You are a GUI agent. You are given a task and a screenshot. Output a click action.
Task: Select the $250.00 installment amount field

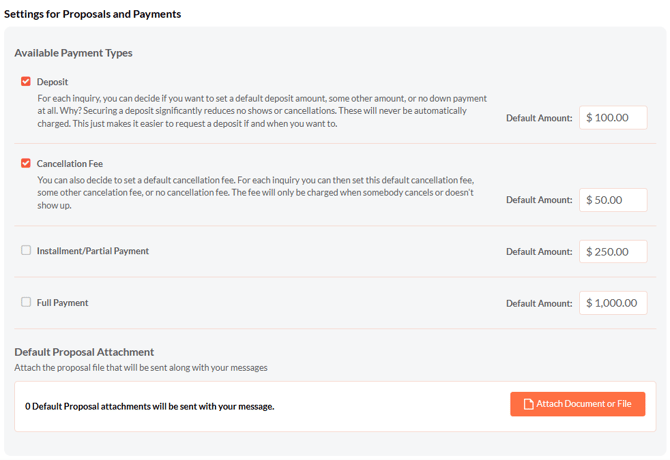613,252
